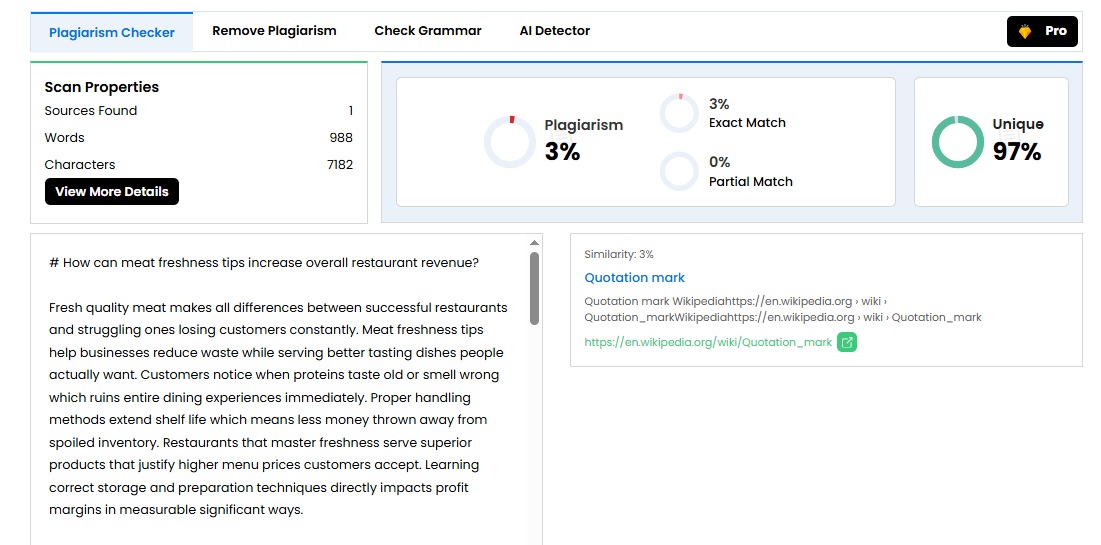Viewport: 1101px width, 545px height.
Task: Open the Quotation mark source link
Action: pos(635,278)
